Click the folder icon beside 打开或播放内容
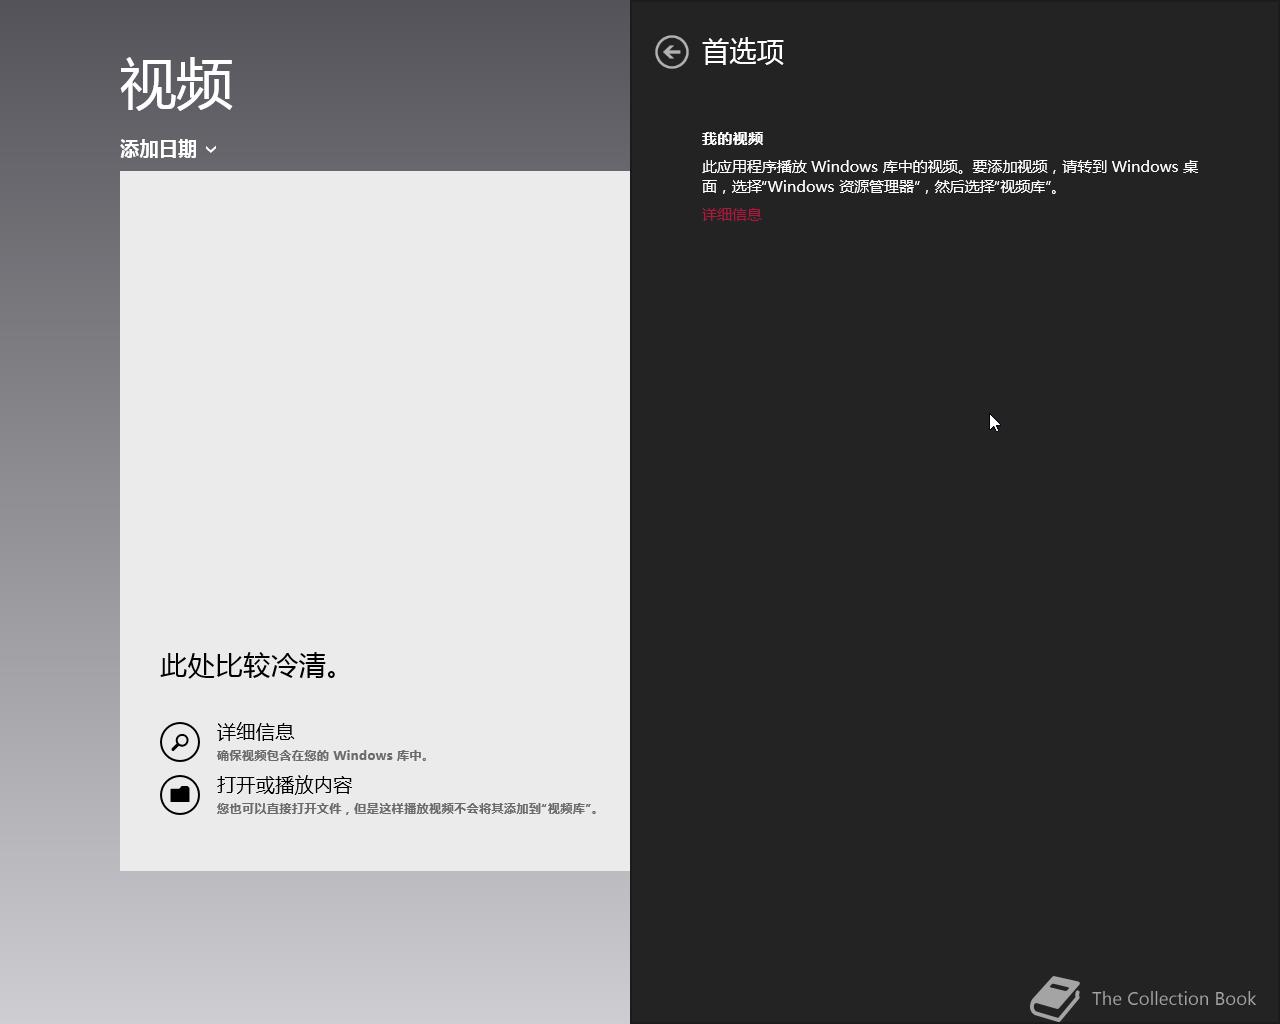 180,795
